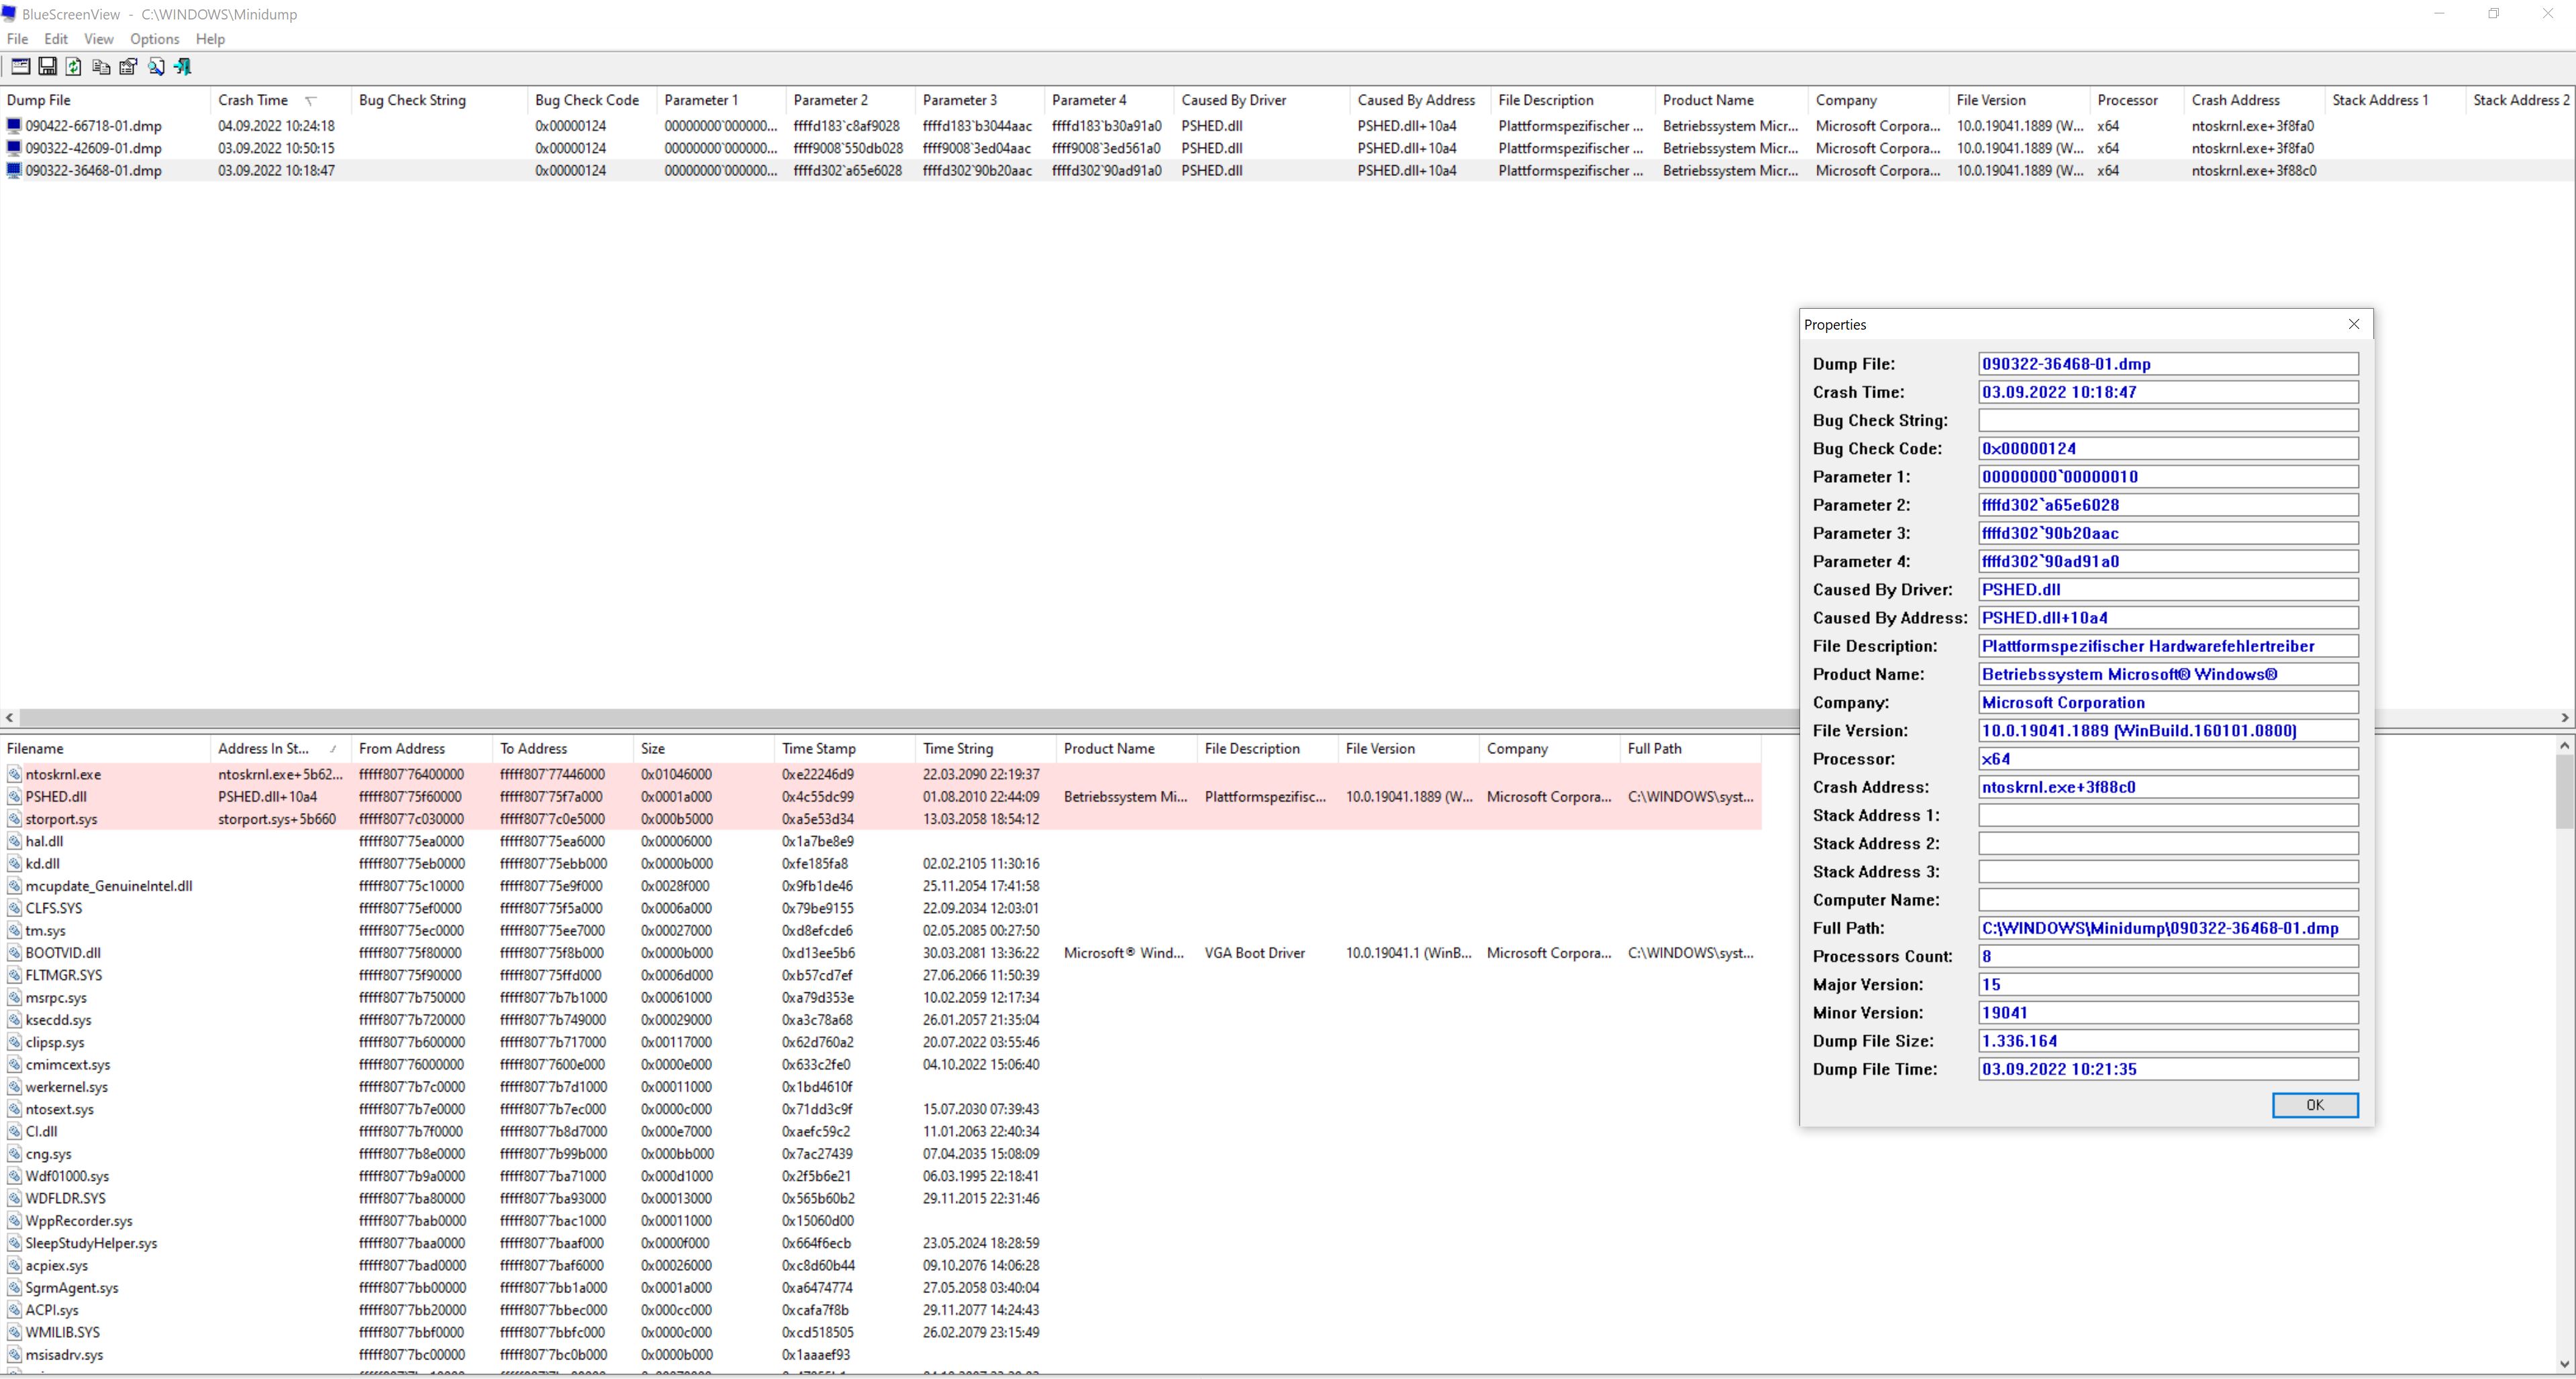Viewport: 2576px width, 1379px height.
Task: Click the Save Selected Items floppy icon
Action: pyautogui.click(x=47, y=67)
